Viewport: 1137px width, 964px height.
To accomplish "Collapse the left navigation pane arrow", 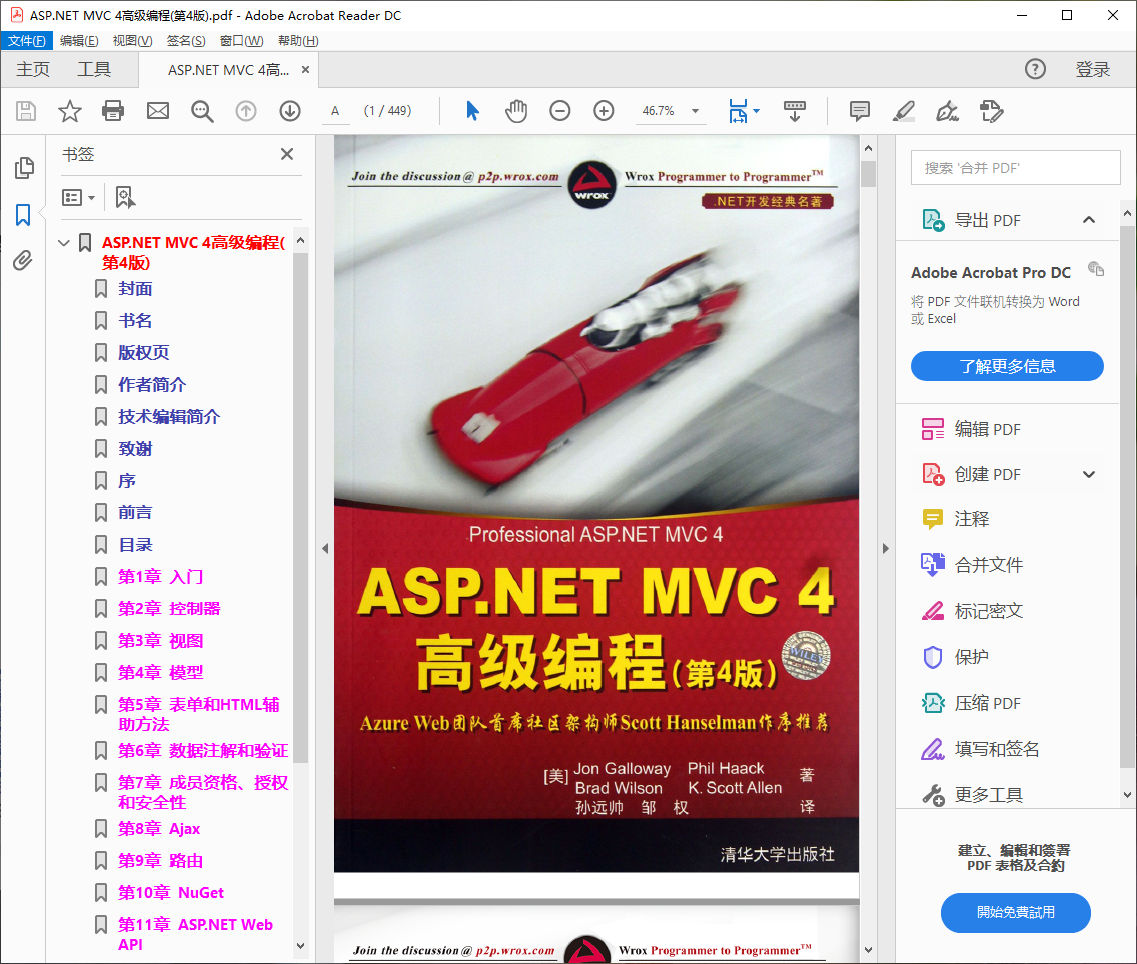I will 325,548.
